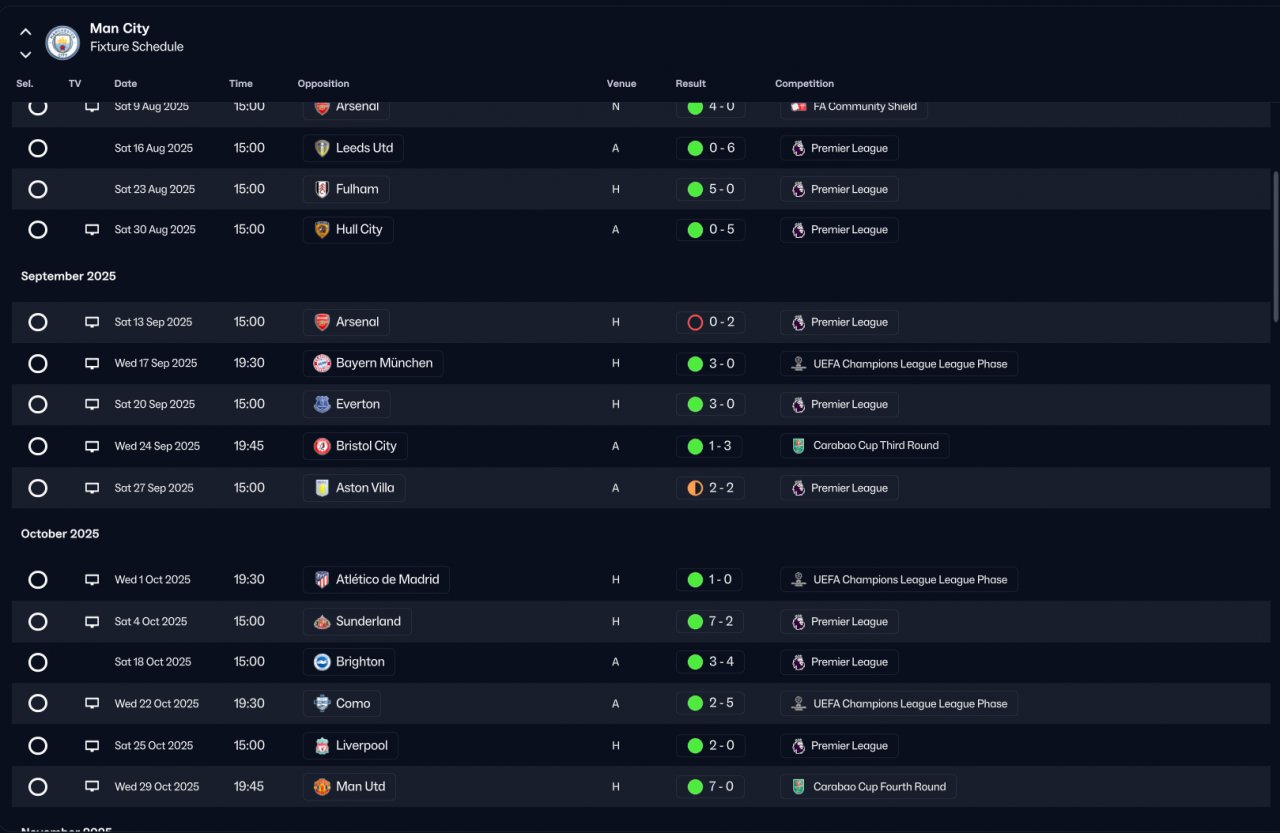This screenshot has width=1280, height=833.
Task: Select the Everton fixture radio button
Action: tap(38, 404)
